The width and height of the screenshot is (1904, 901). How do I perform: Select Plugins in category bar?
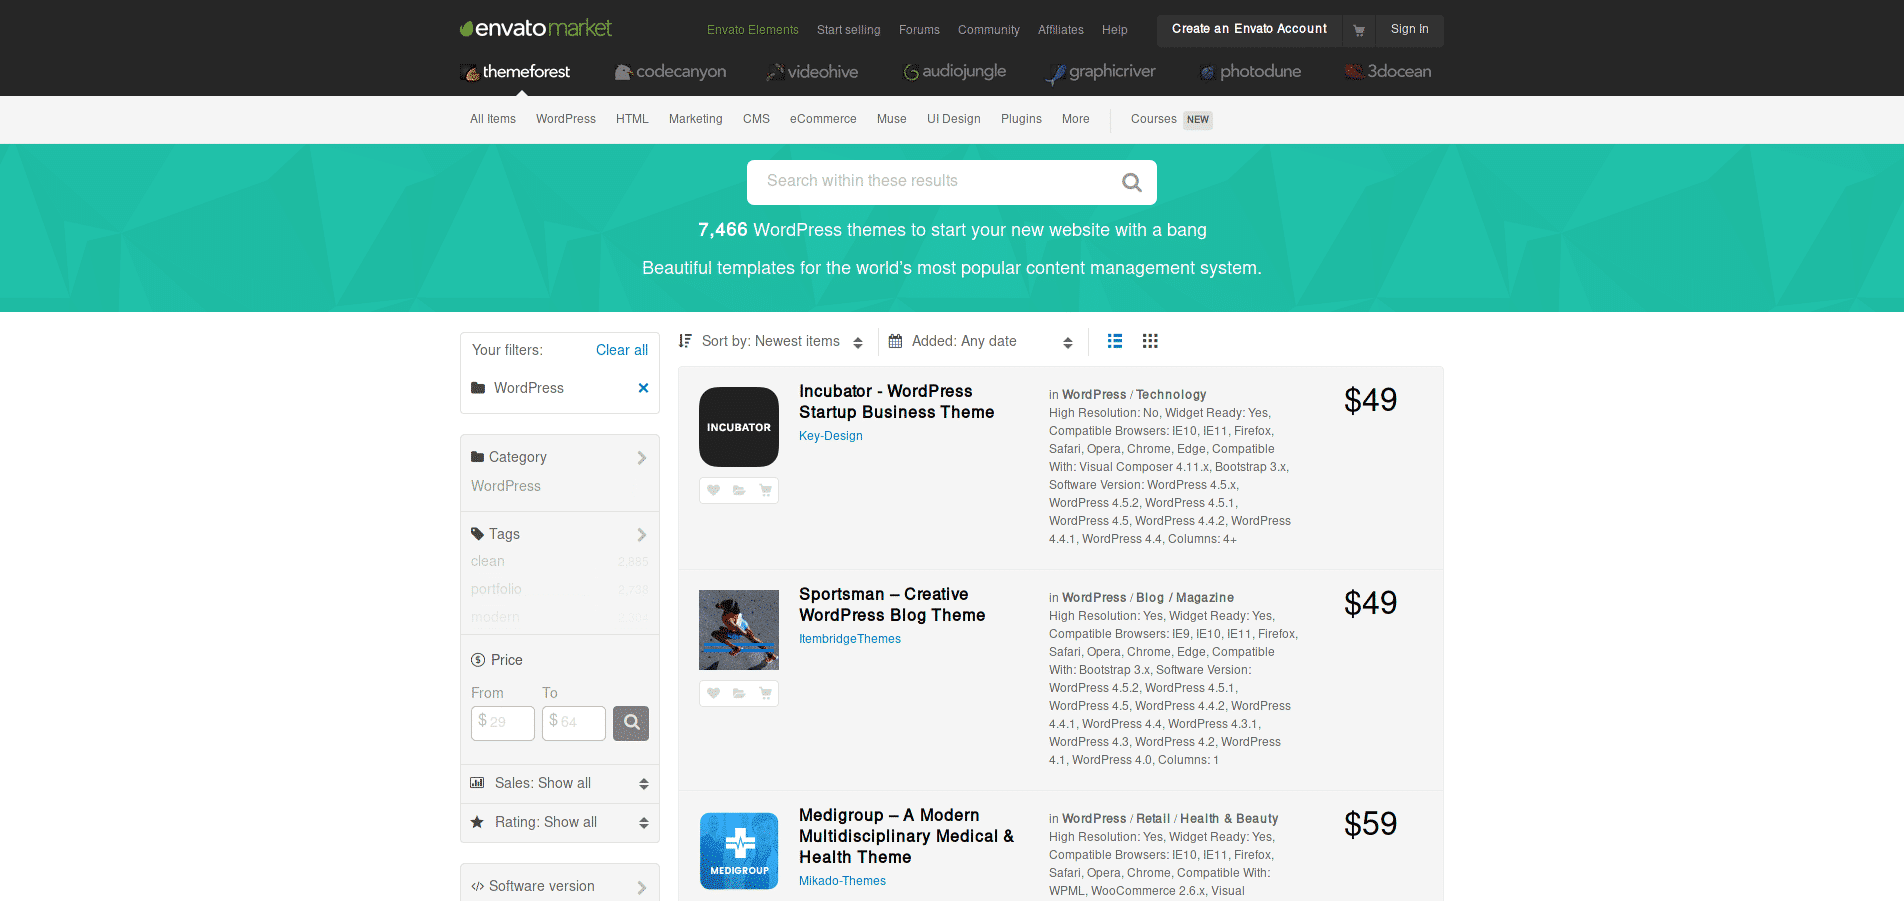[1021, 119]
